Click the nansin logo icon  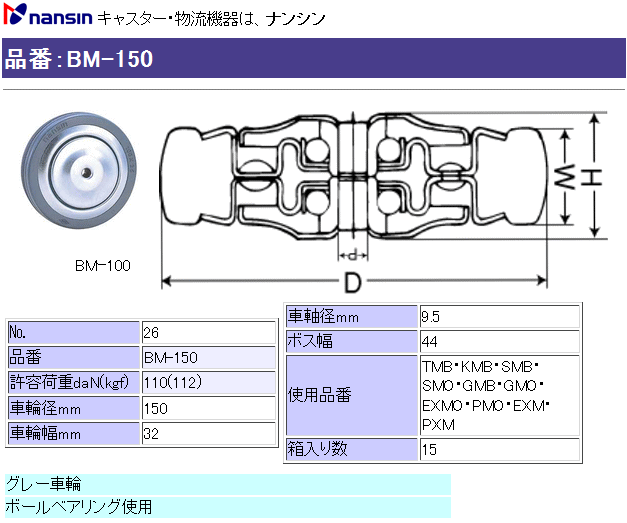15,14
